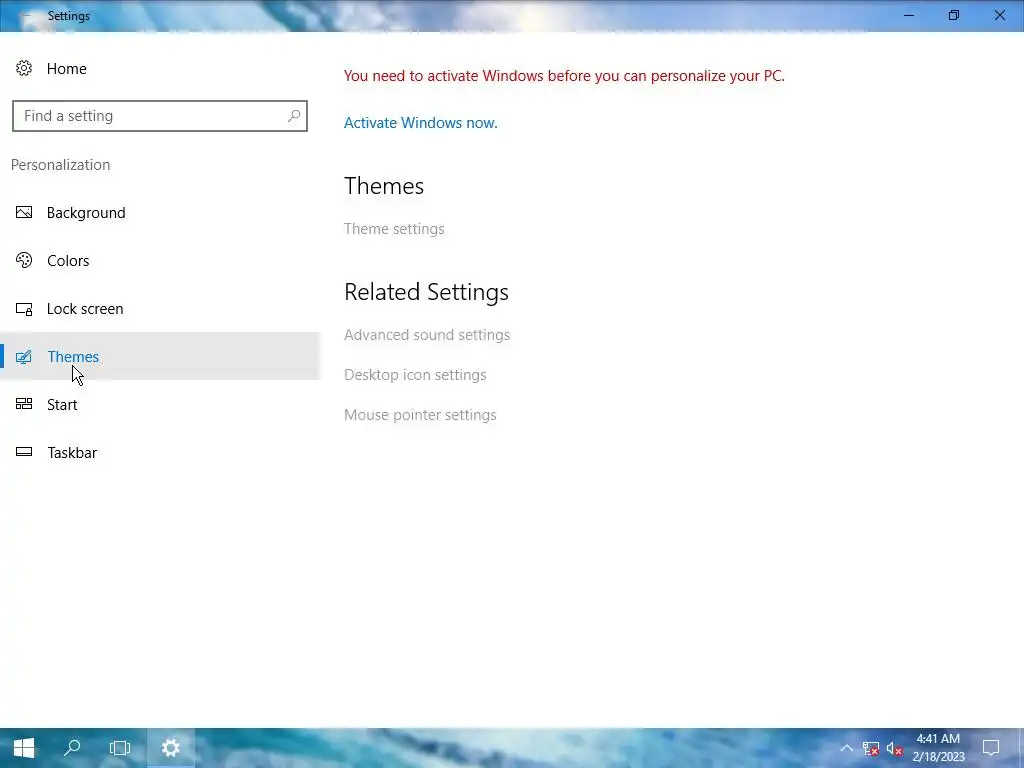Open the Background personalization page
Viewport: 1024px width, 768px height.
pos(160,212)
